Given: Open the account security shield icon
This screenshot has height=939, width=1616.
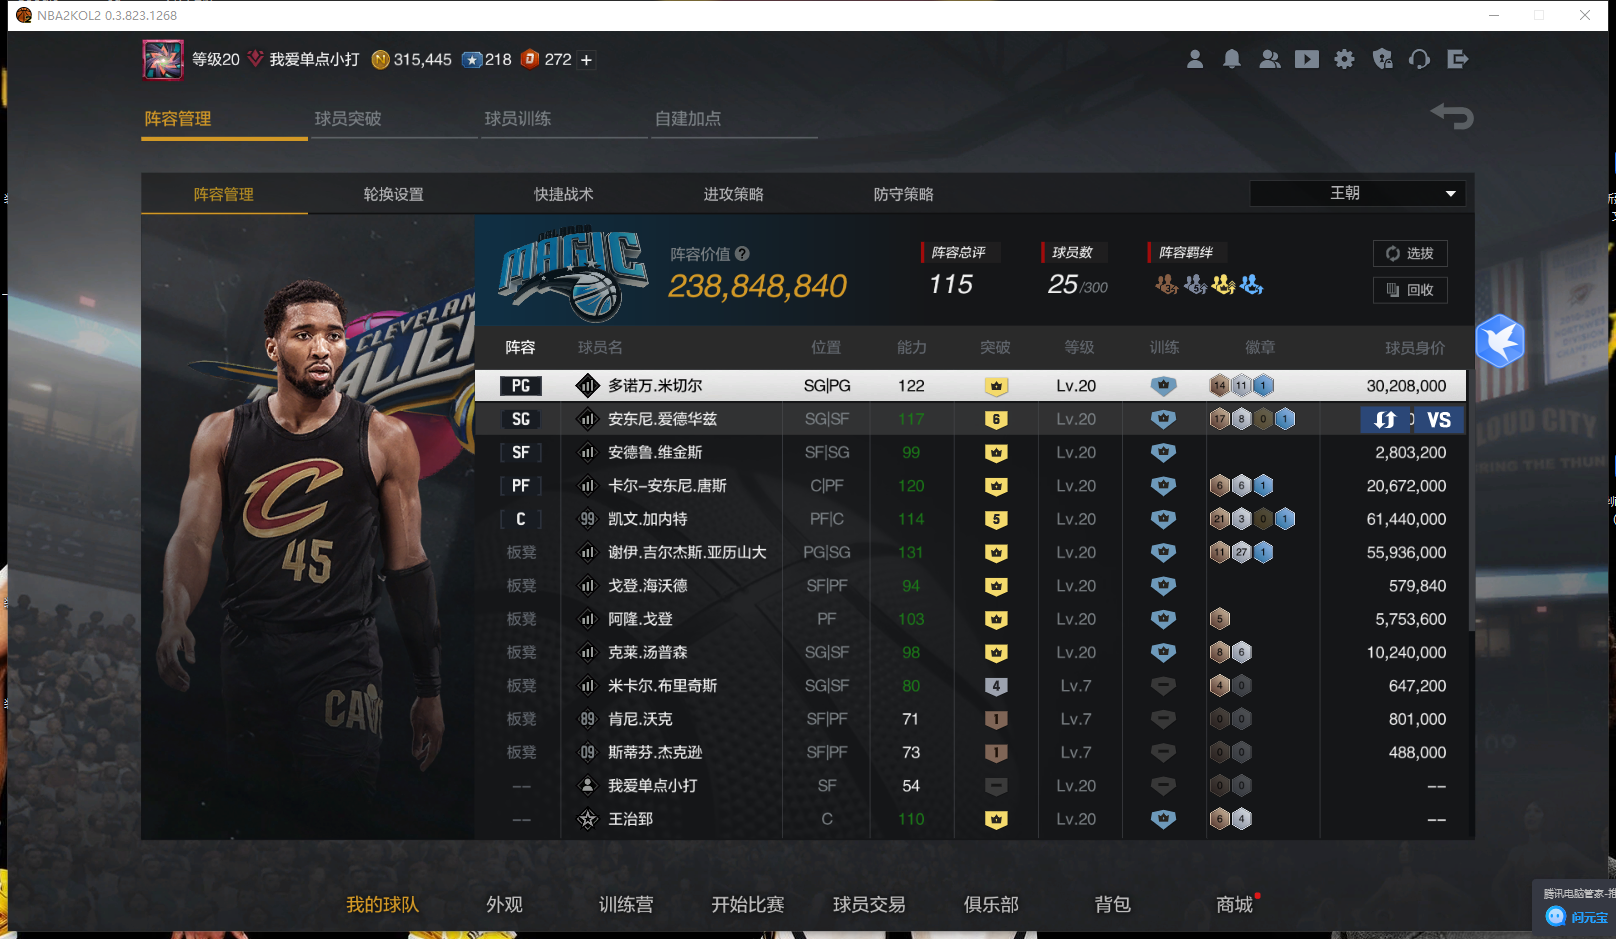Looking at the screenshot, I should pyautogui.click(x=1383, y=60).
